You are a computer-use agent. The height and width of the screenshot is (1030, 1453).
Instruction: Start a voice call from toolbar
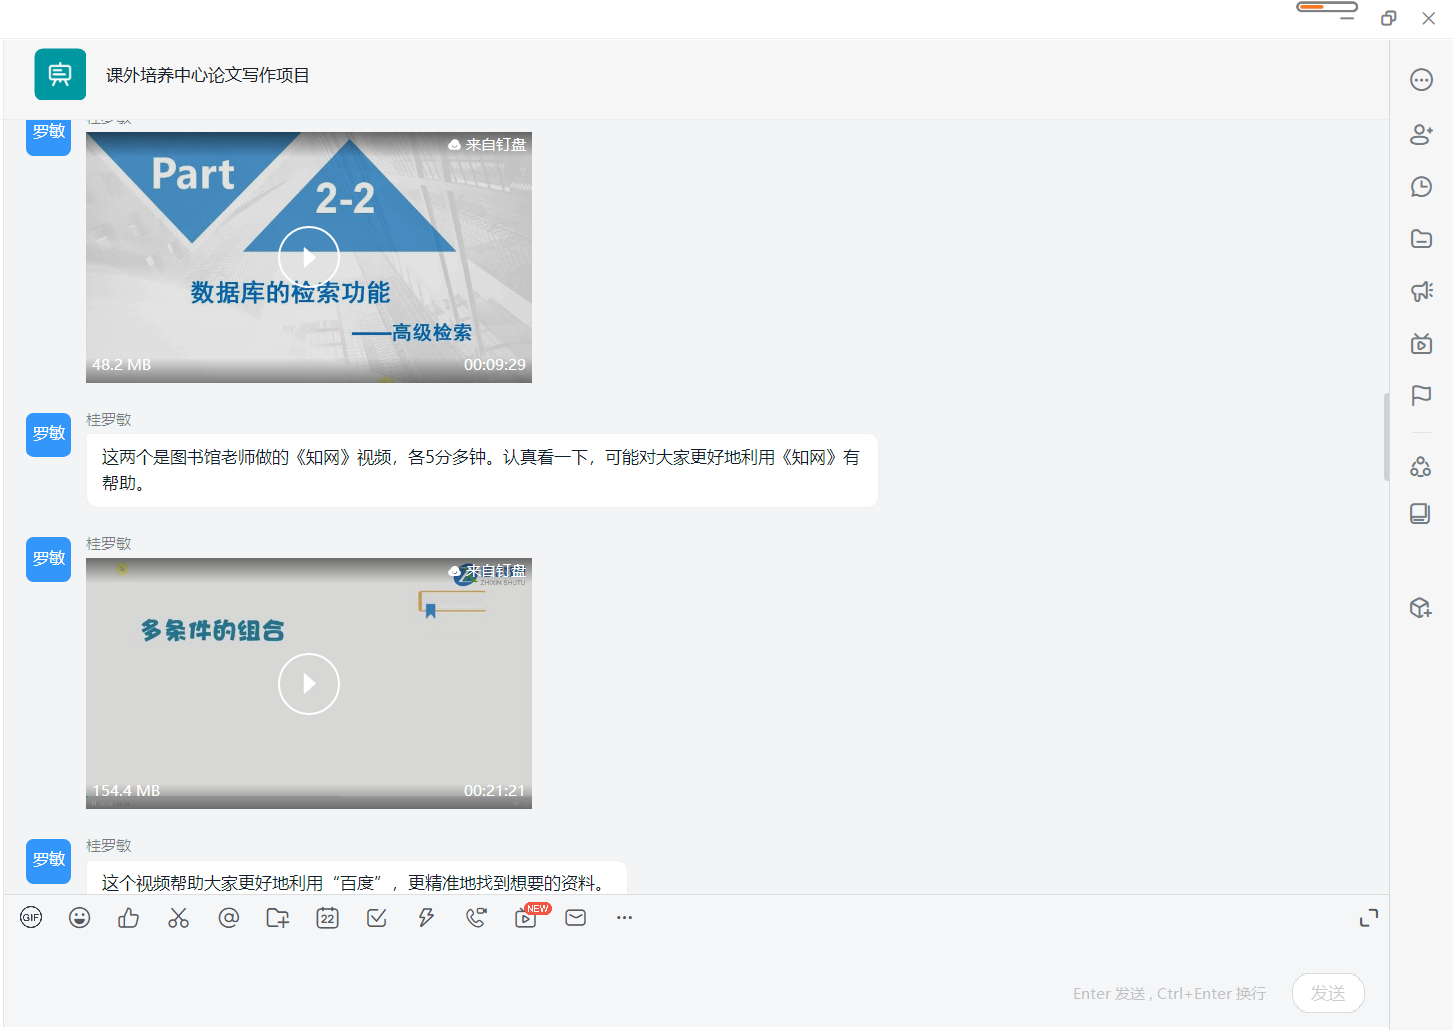pos(476,917)
